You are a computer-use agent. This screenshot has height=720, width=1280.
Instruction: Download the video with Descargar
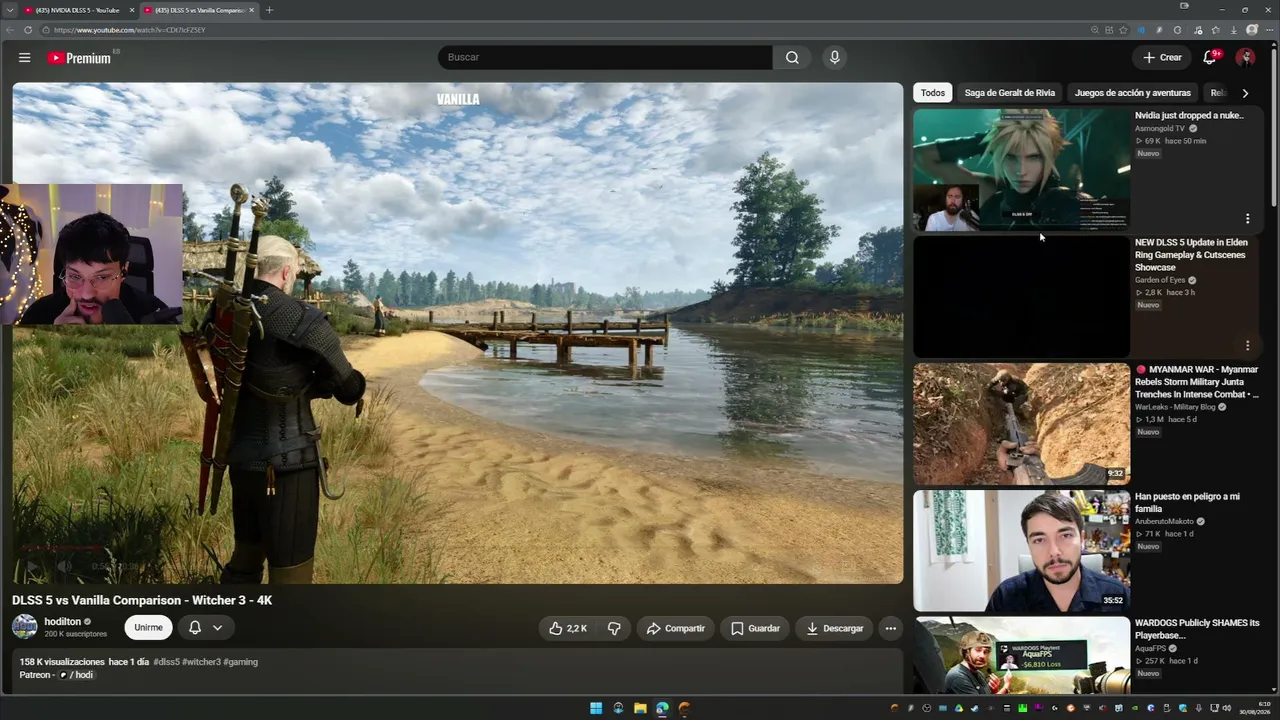pos(834,628)
